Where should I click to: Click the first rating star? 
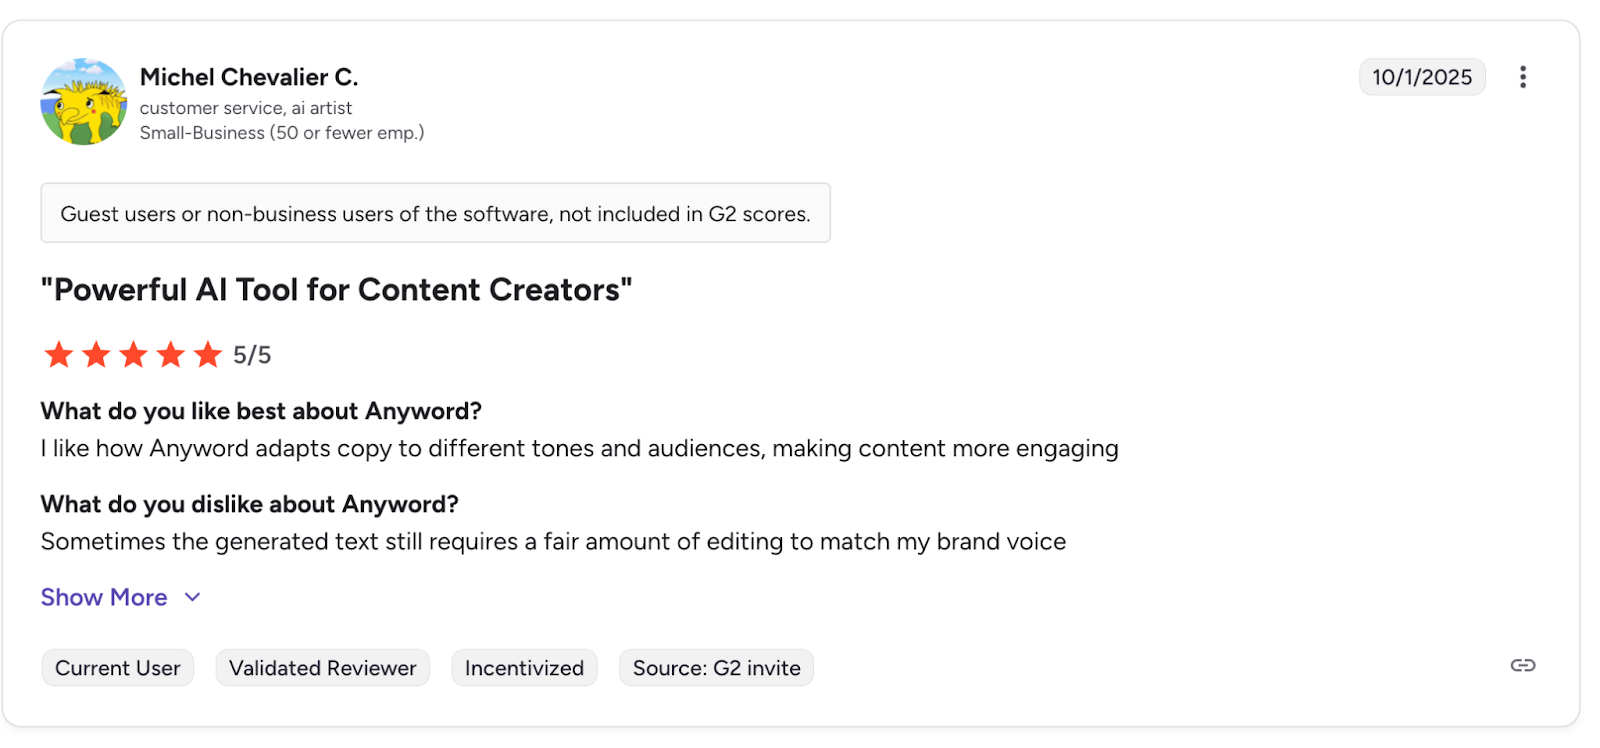pyautogui.click(x=59, y=354)
